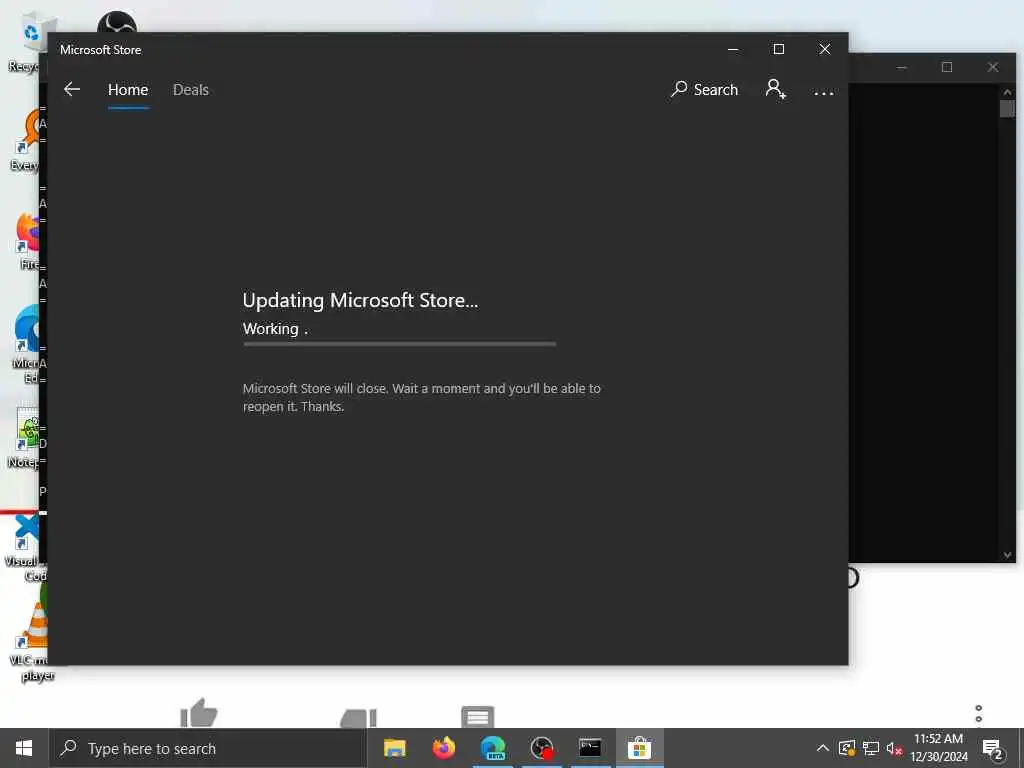The width and height of the screenshot is (1024, 768).
Task: Close the Microsoft Store window
Action: tap(825, 50)
